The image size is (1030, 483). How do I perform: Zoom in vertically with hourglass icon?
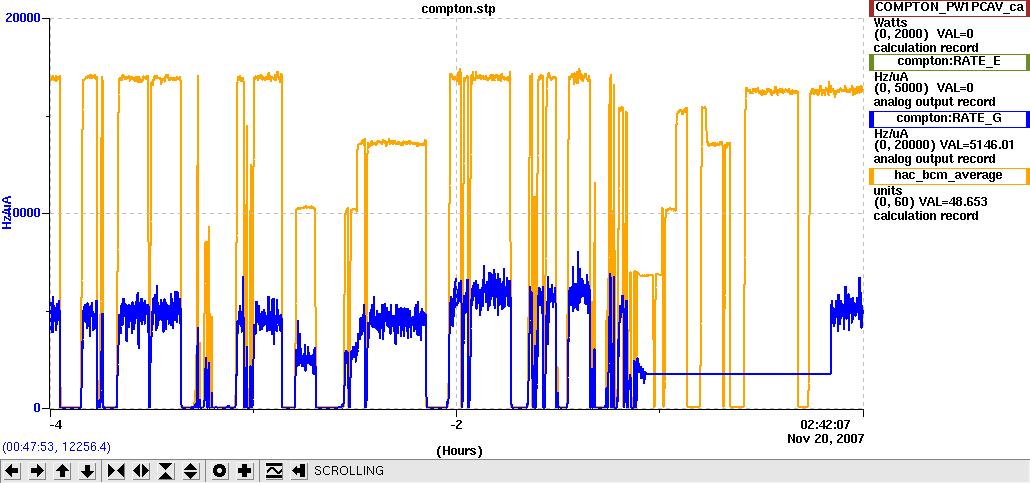pos(166,471)
